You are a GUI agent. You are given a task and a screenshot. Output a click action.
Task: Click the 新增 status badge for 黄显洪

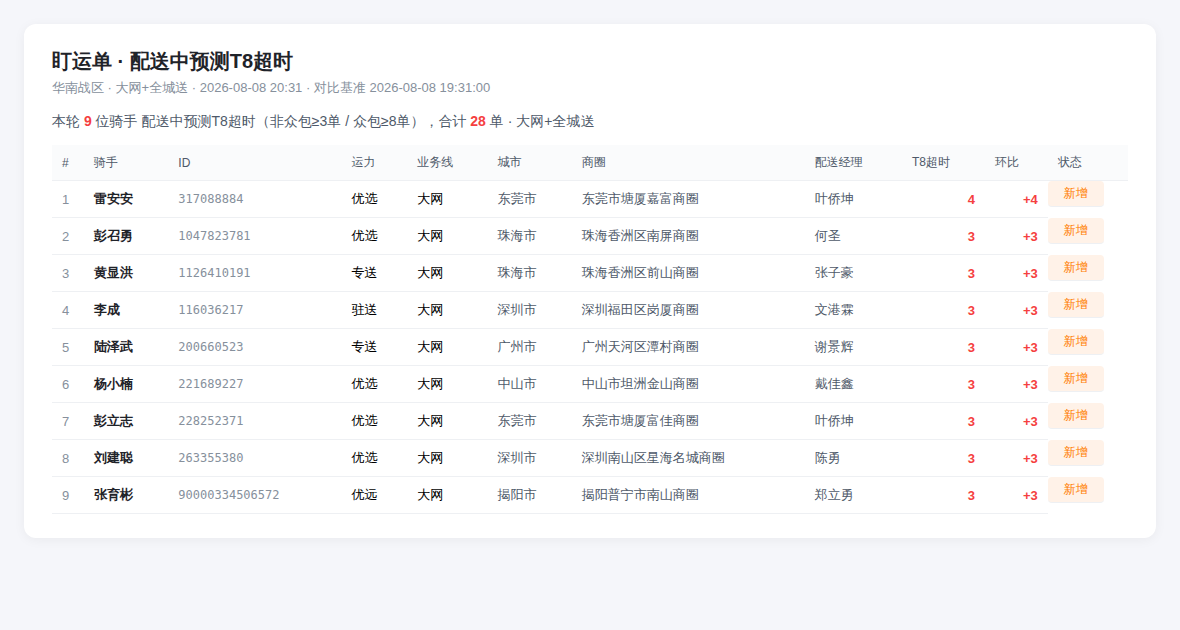point(1075,267)
